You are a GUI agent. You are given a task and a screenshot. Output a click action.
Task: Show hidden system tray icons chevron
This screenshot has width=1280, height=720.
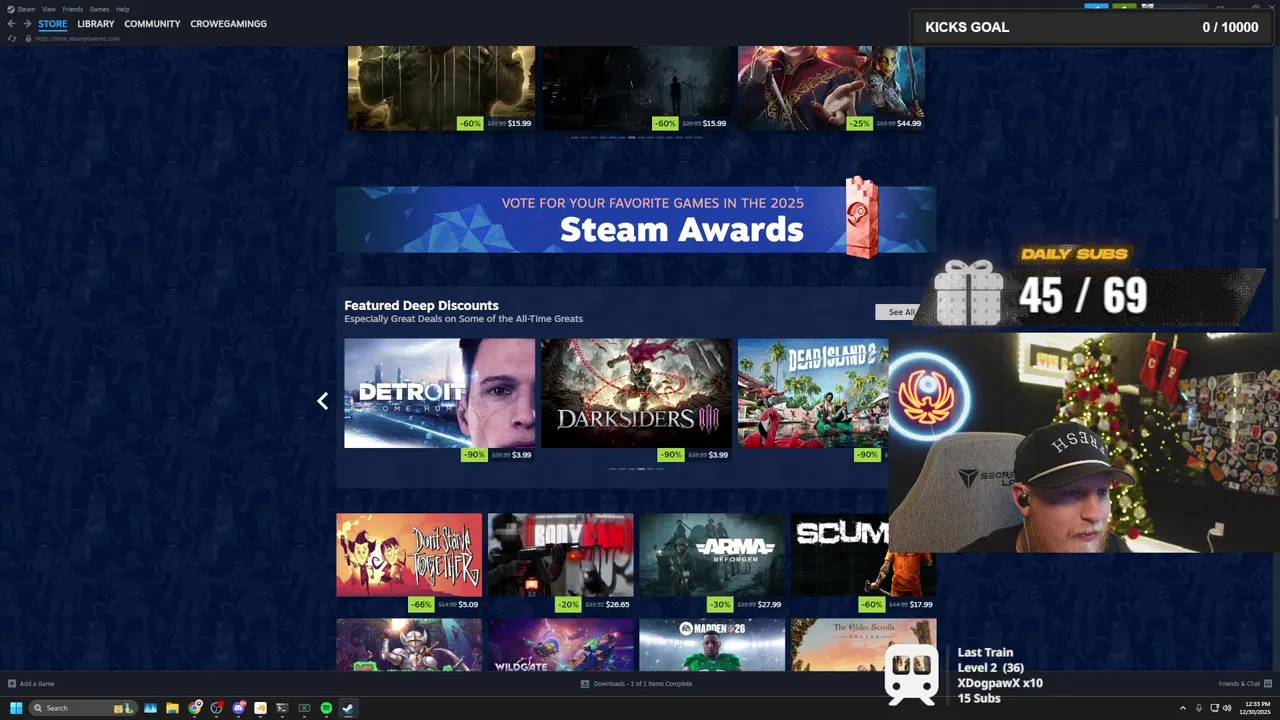(x=1183, y=708)
